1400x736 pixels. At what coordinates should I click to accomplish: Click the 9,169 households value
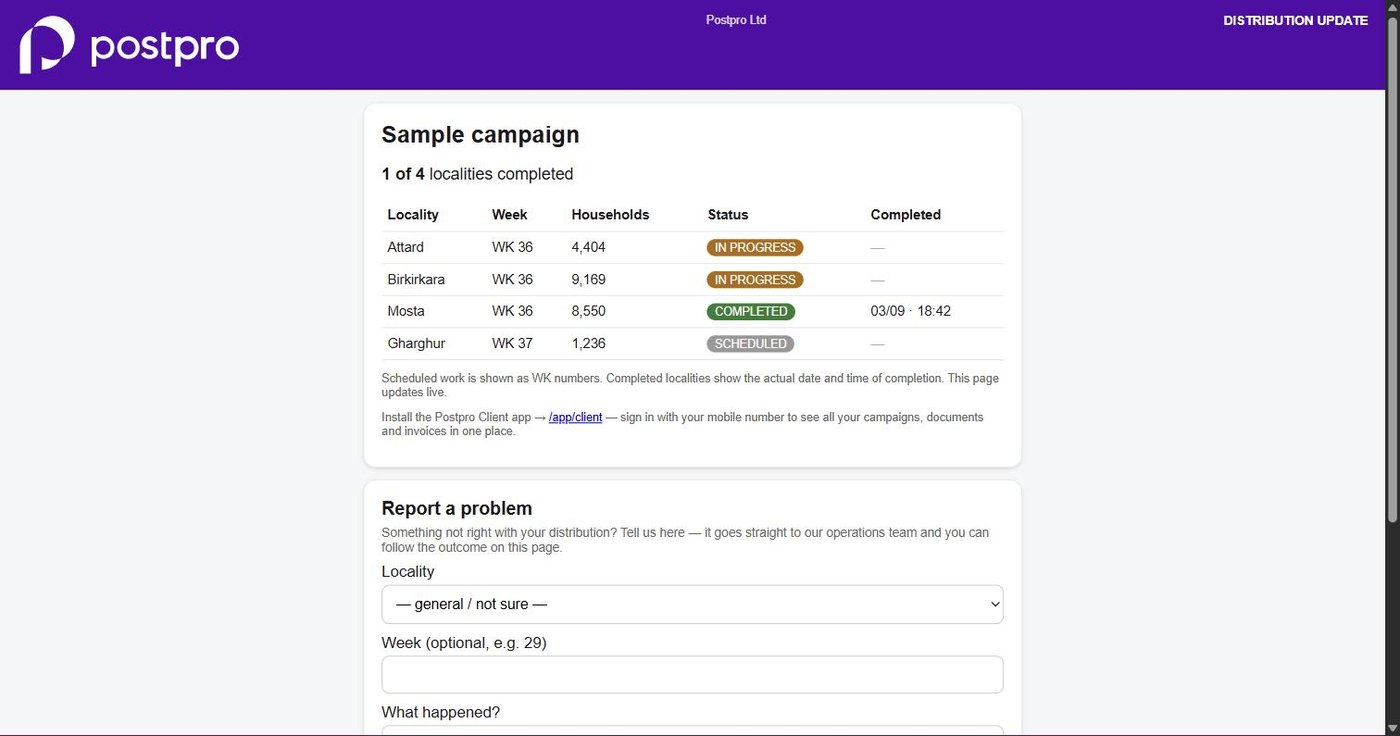click(x=589, y=279)
